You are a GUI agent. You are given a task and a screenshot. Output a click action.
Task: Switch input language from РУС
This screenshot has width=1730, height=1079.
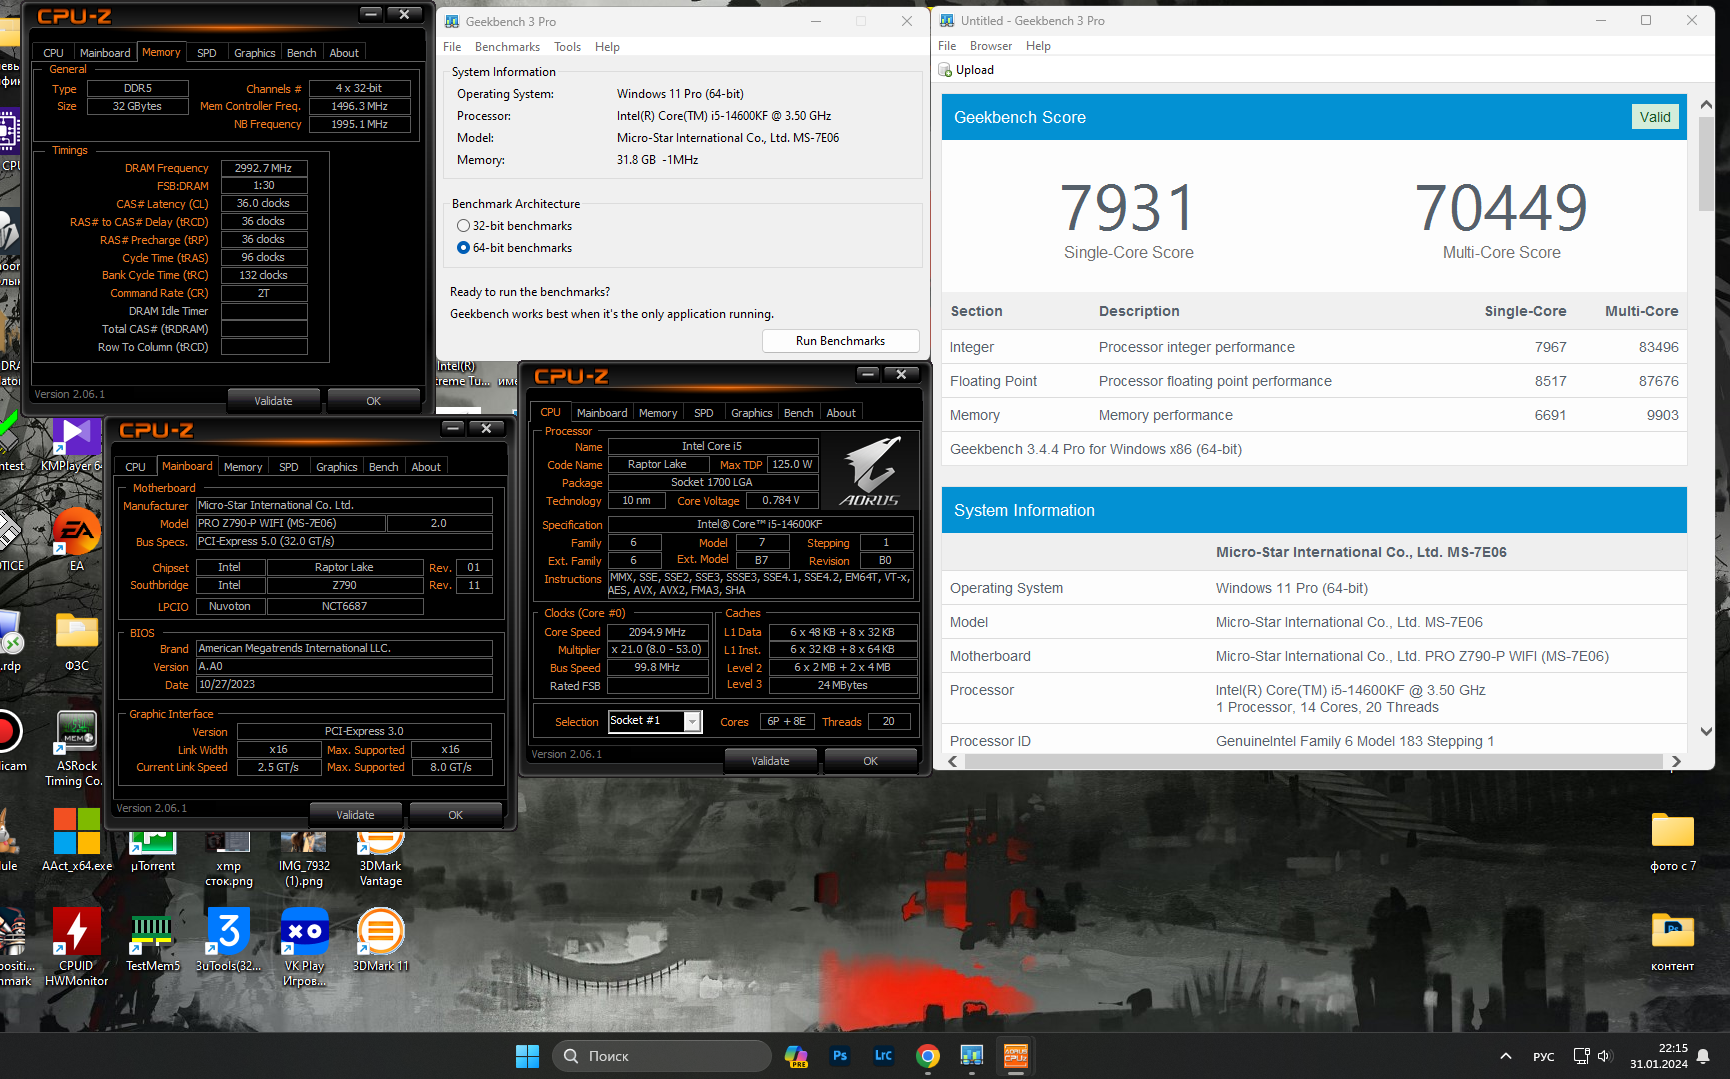[1543, 1057]
